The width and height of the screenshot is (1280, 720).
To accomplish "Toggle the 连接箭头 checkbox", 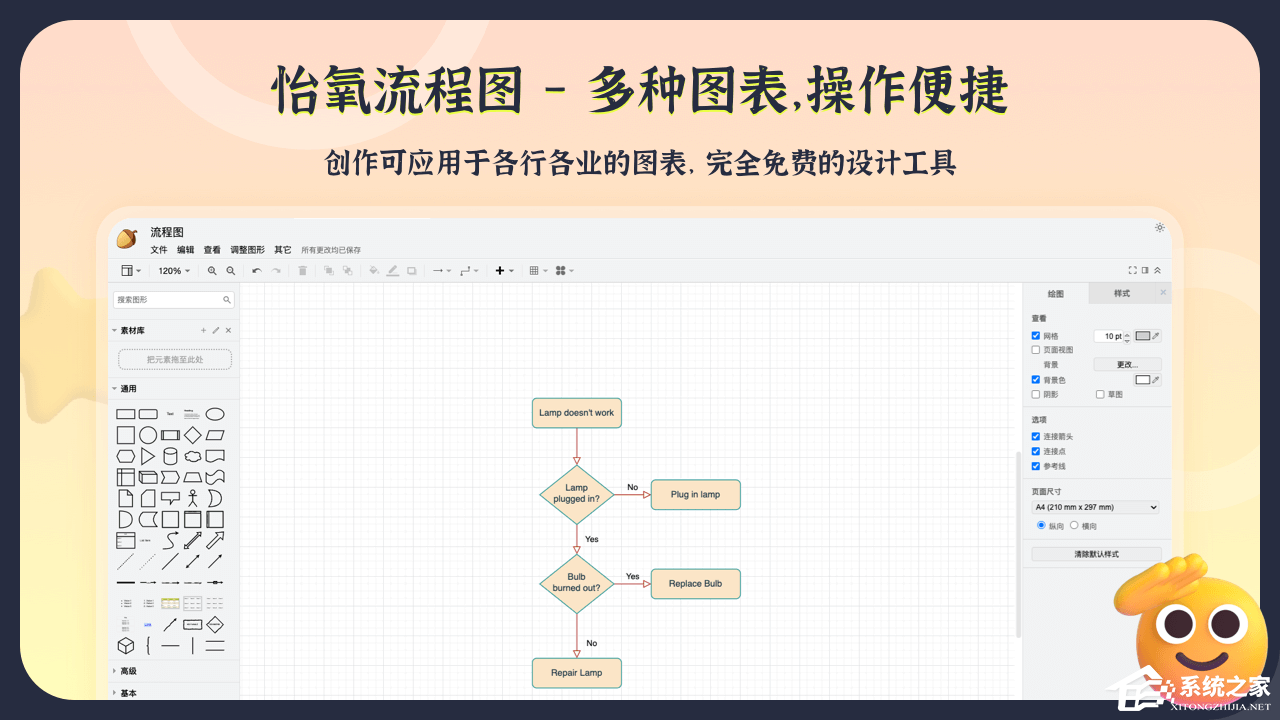I will (x=1036, y=437).
